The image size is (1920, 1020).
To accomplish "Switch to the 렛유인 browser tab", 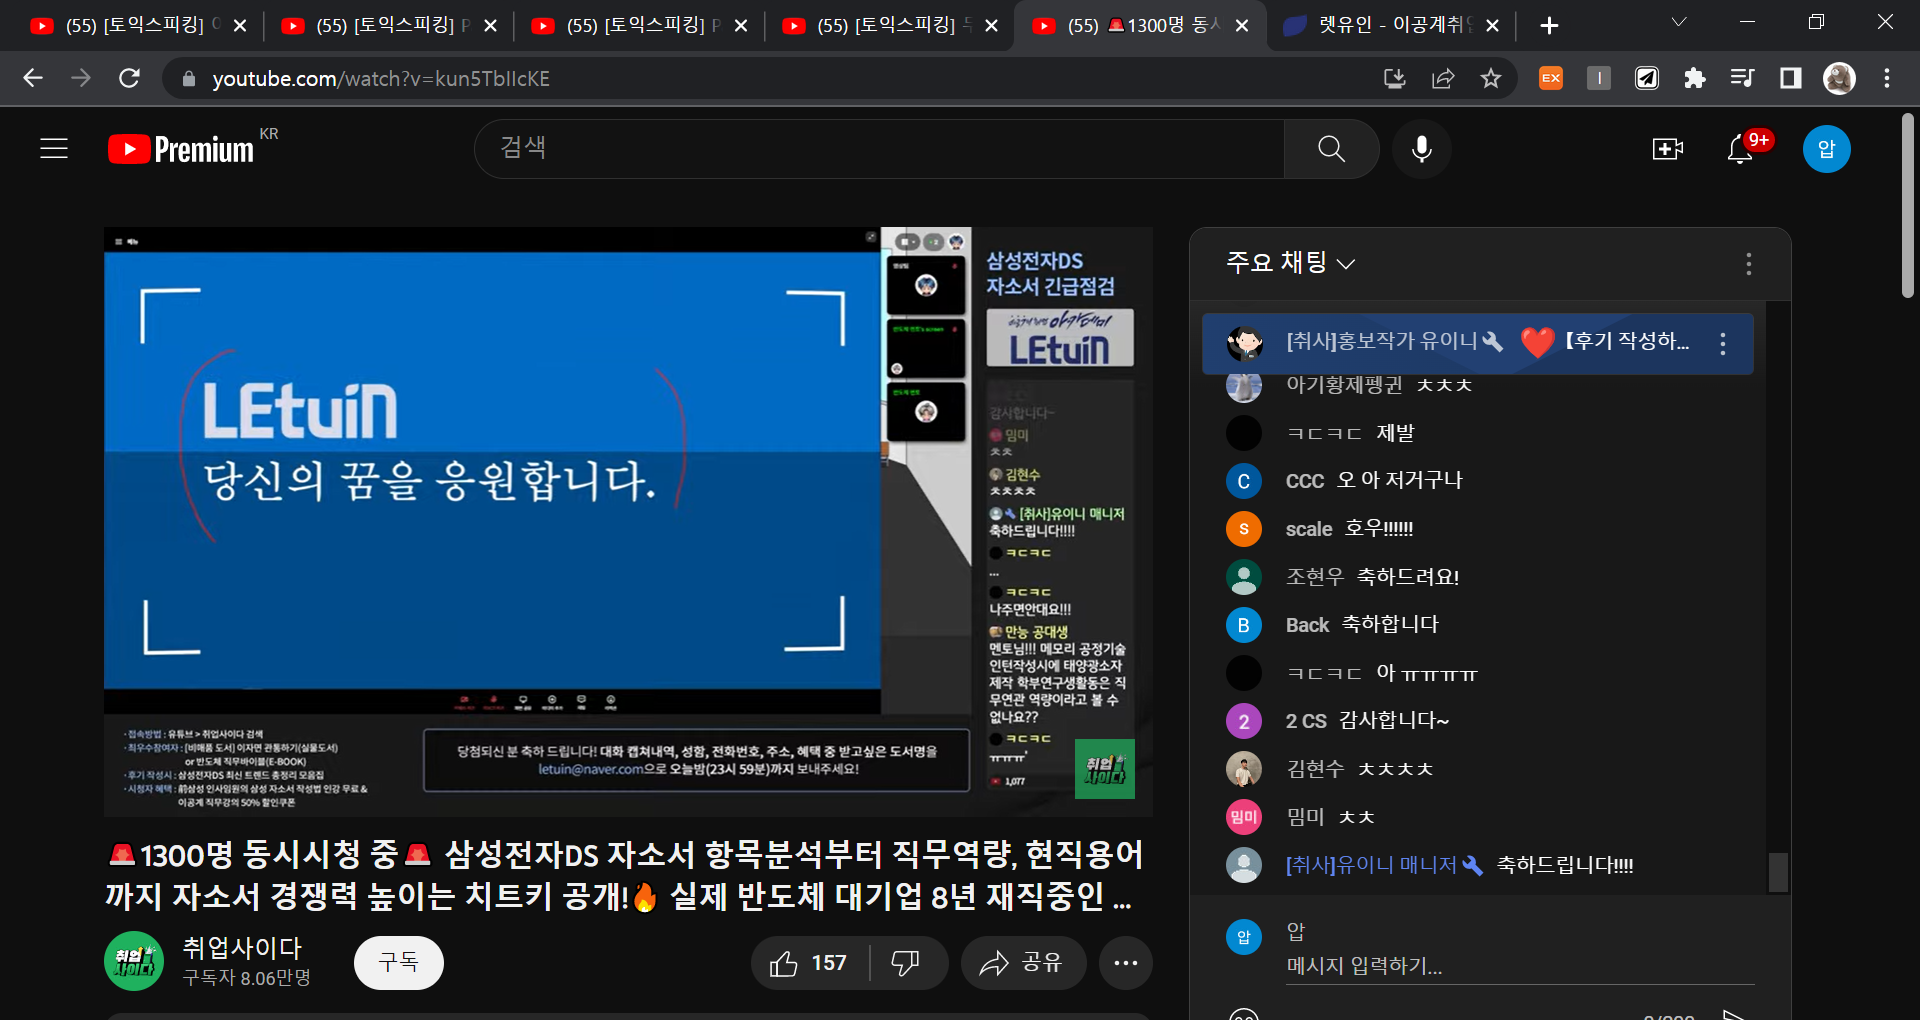I will pos(1390,25).
